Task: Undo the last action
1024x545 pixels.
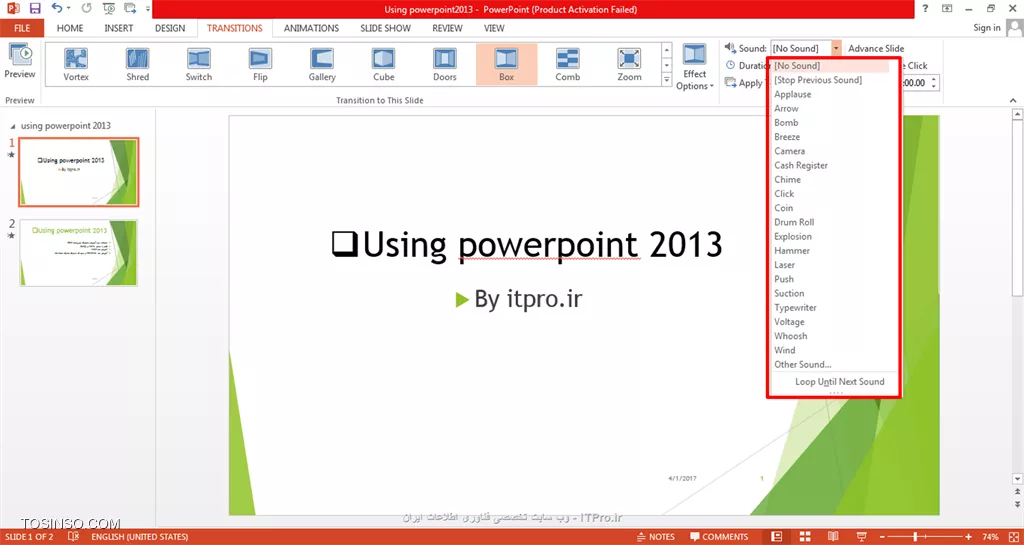Action: point(57,9)
